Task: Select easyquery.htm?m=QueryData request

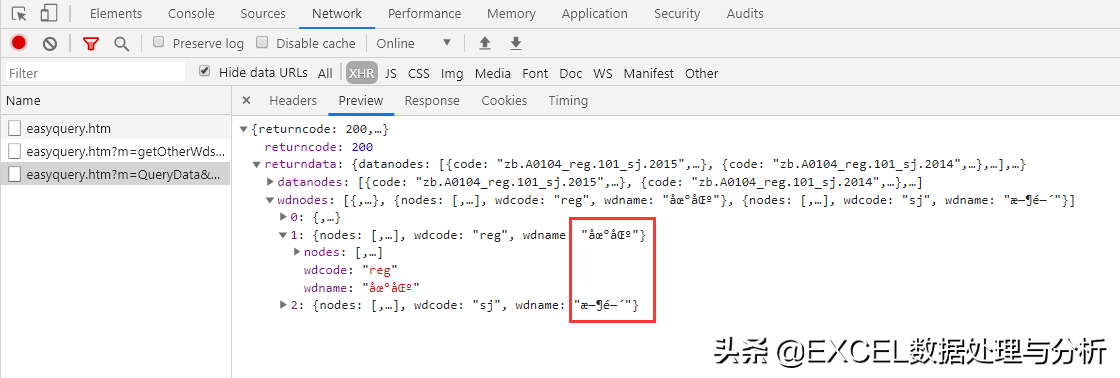Action: tap(116, 174)
